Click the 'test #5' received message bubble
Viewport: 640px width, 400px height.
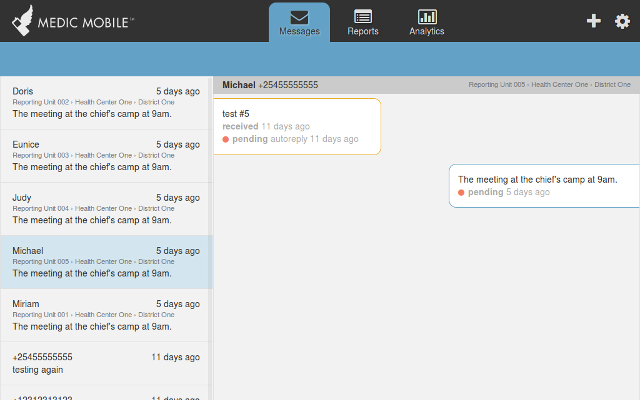click(297, 127)
